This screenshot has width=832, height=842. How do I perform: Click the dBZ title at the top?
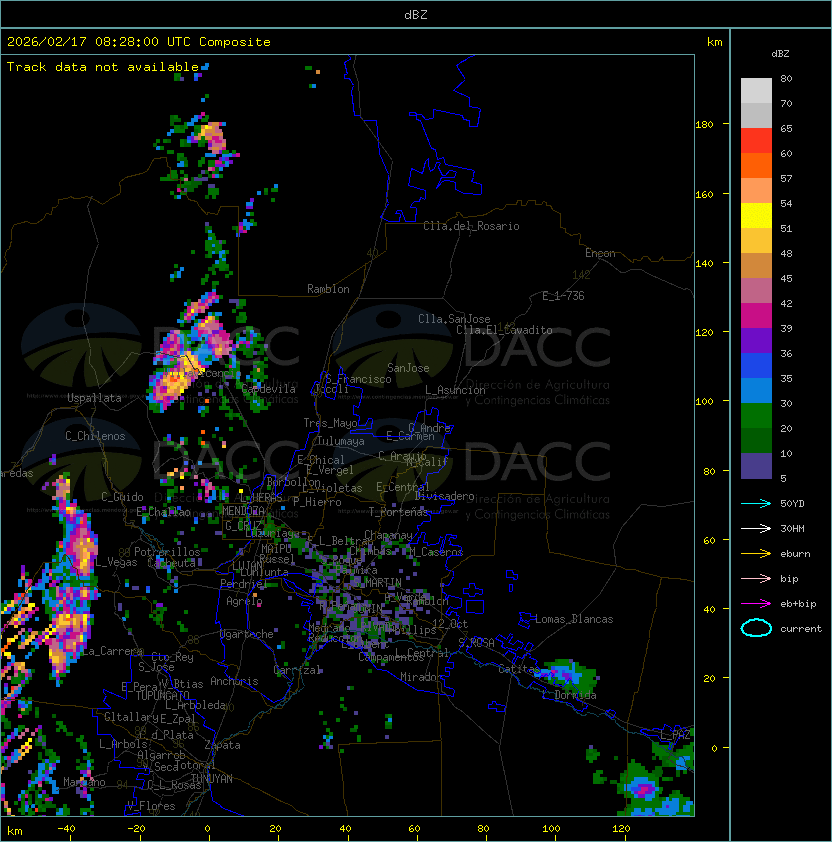(x=416, y=14)
